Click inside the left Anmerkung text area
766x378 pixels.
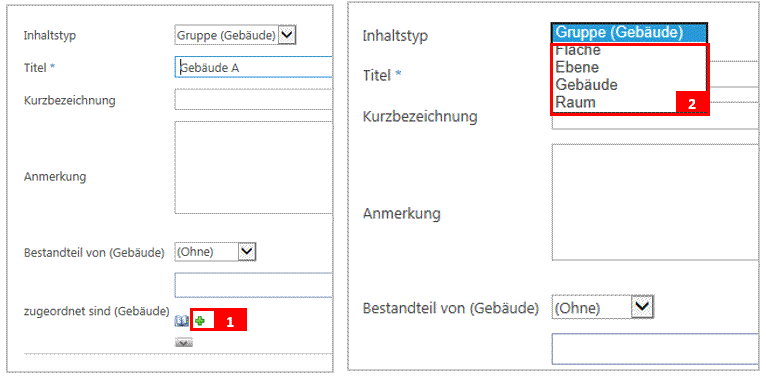pos(254,168)
